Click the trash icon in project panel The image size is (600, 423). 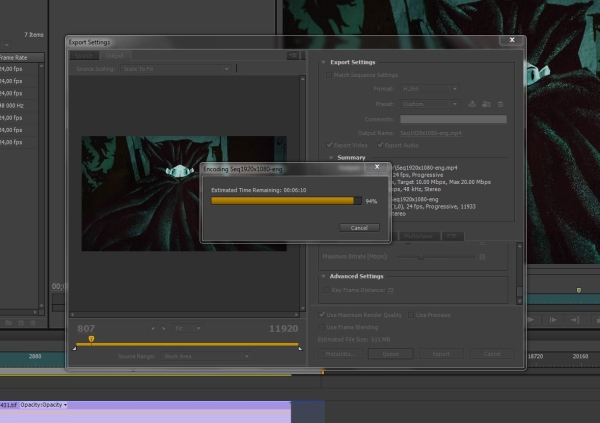(33, 323)
